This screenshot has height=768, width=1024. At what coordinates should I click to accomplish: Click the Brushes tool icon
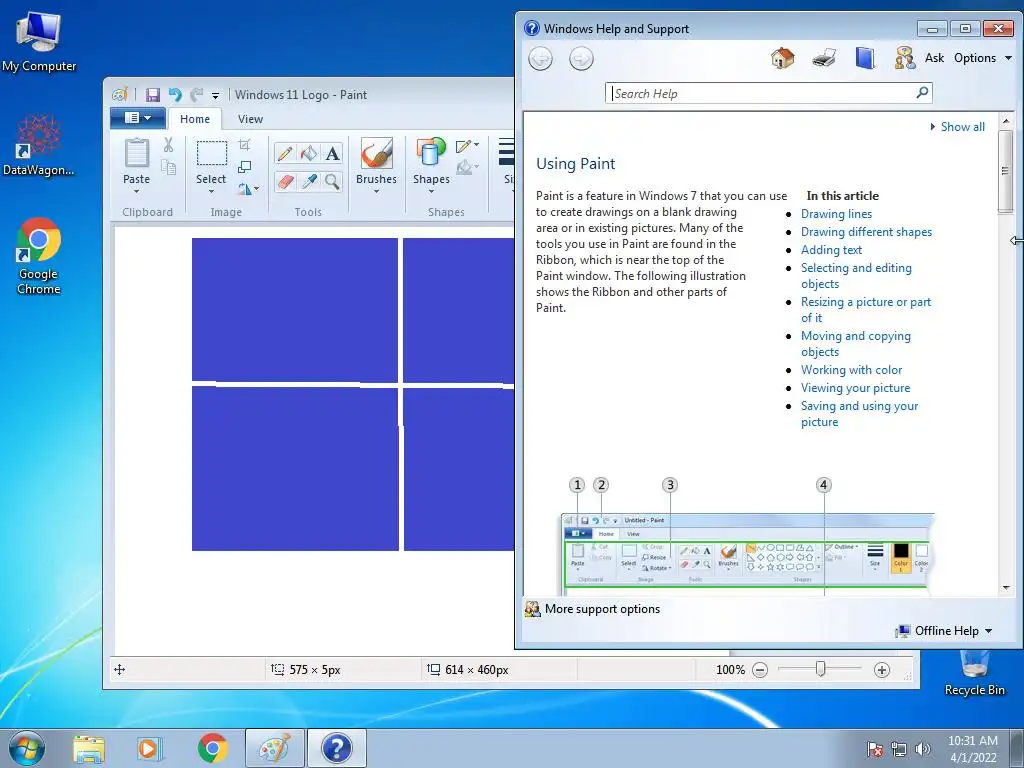376,153
